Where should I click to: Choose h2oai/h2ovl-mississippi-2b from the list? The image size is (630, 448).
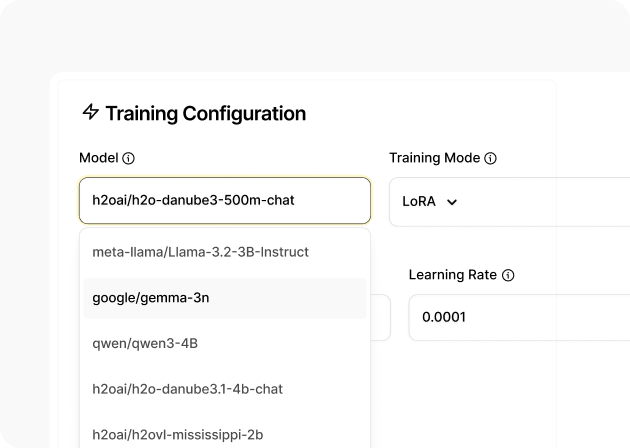[177, 434]
